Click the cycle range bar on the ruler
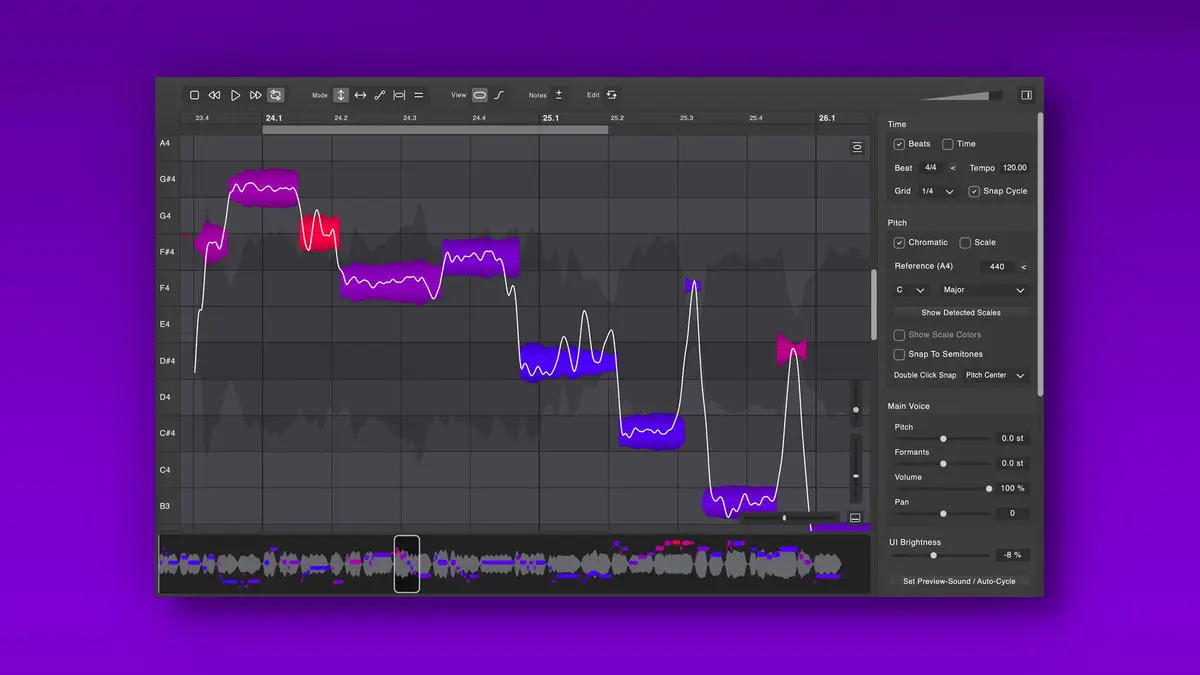The height and width of the screenshot is (675, 1200). click(435, 130)
